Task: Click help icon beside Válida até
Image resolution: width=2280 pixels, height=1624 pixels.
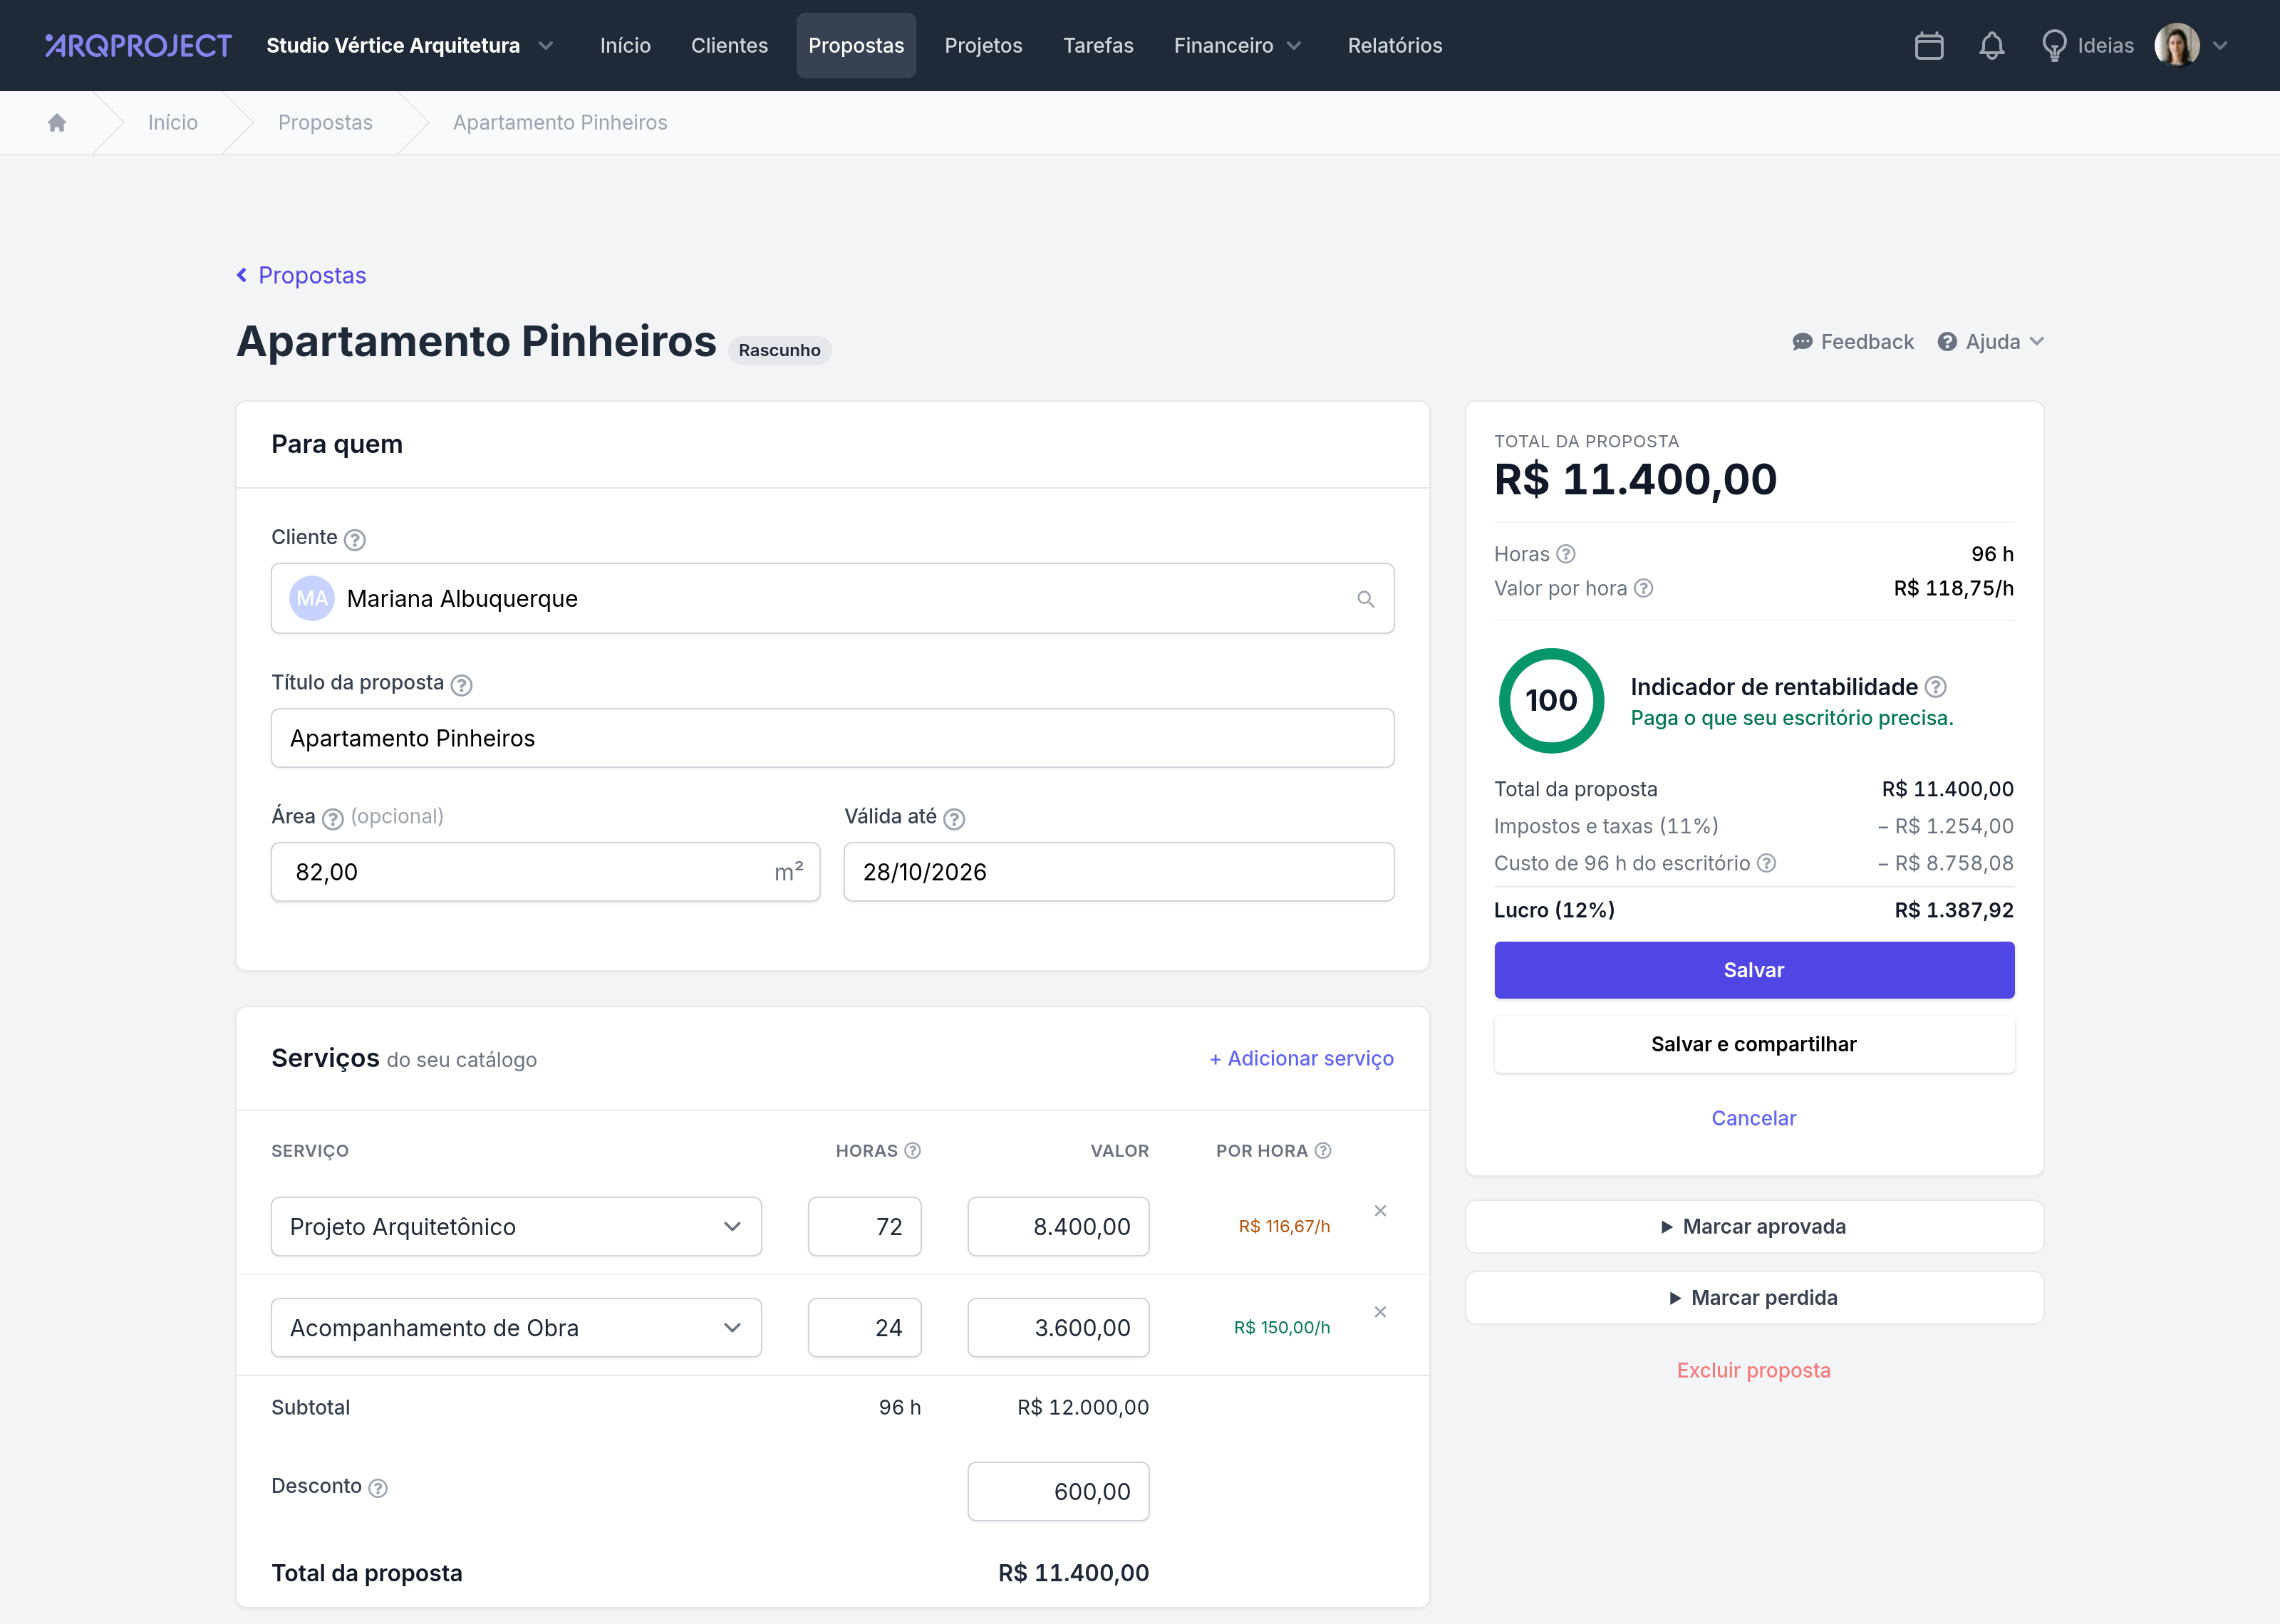Action: pos(954,819)
